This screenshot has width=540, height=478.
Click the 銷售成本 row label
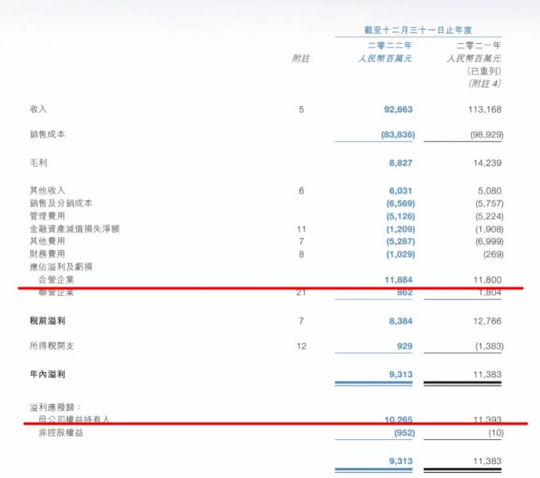coord(47,134)
